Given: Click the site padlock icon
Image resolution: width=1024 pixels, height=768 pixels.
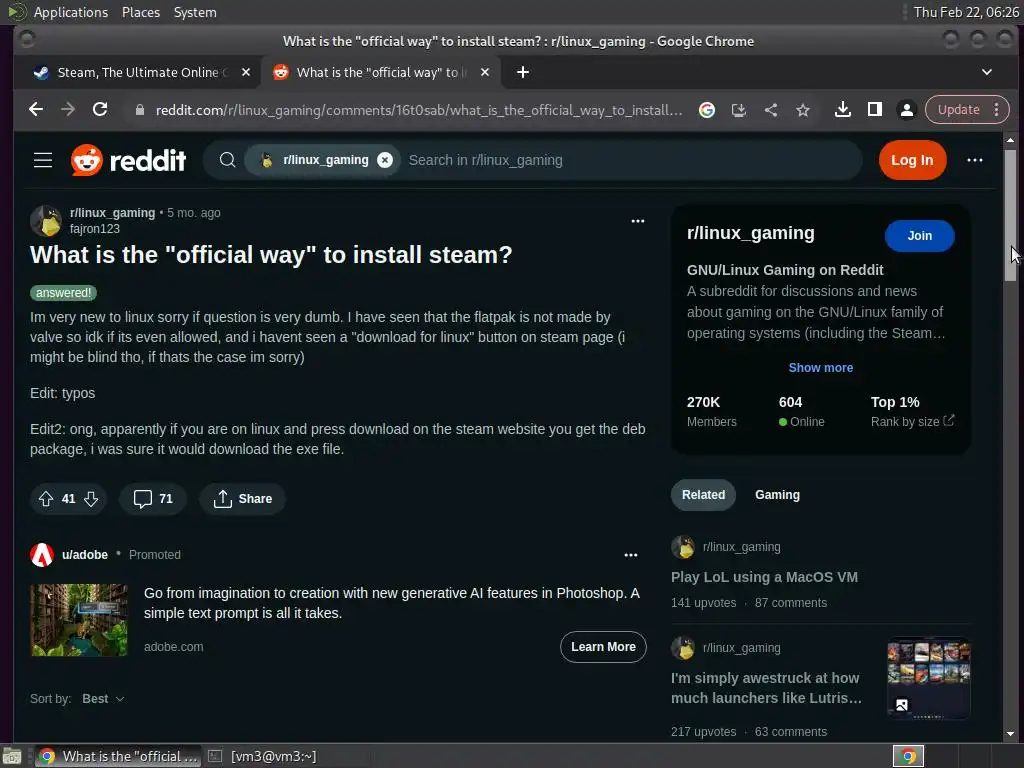Looking at the screenshot, I should point(139,110).
